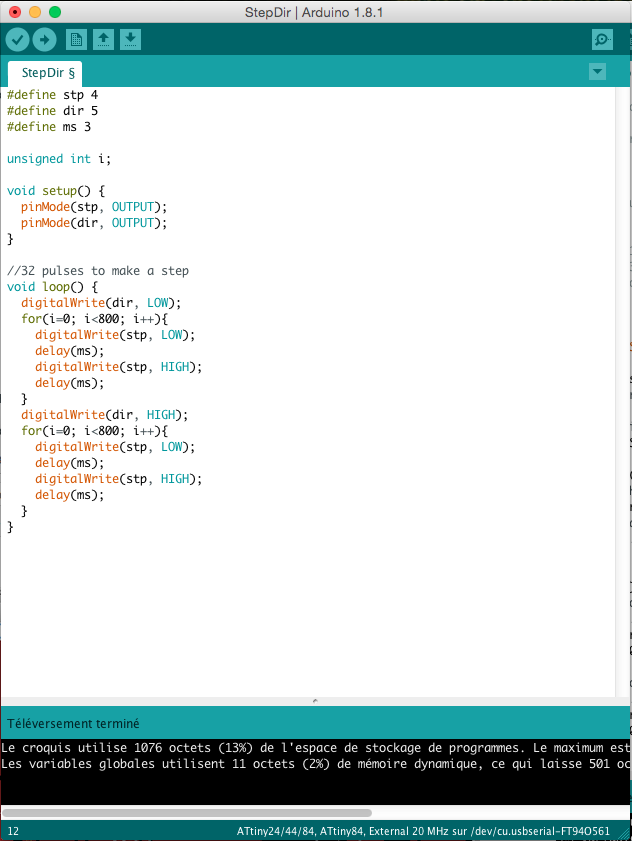632x841 pixels.
Task: Click the Upload arrow icon
Action: pos(45,40)
